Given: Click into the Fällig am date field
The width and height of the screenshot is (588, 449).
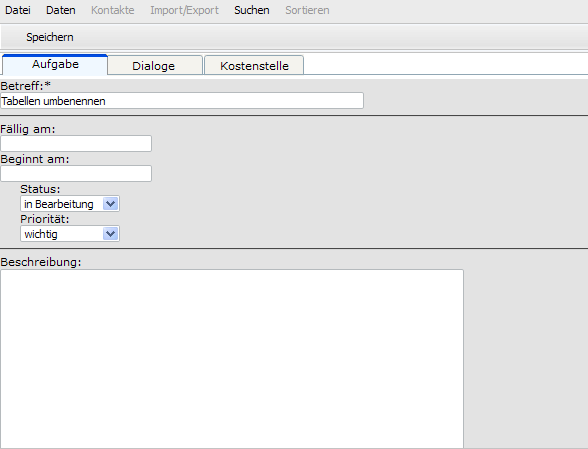Looking at the screenshot, I should (76, 144).
